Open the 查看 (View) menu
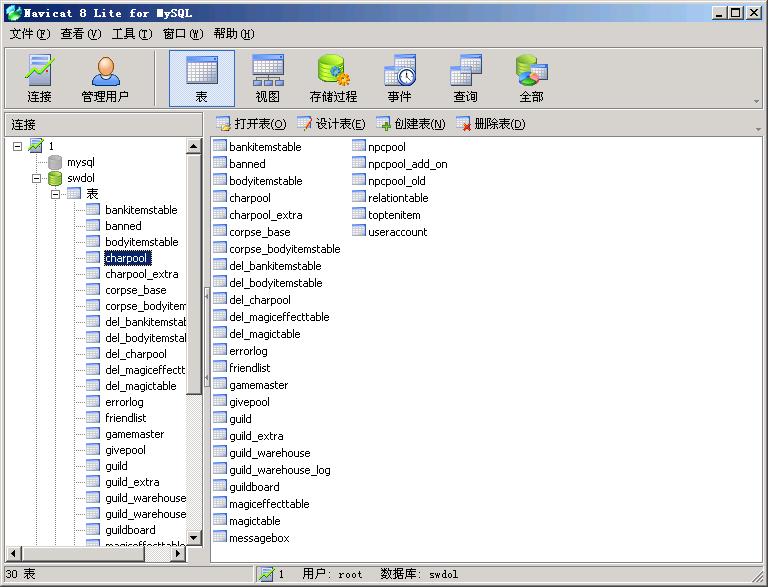The image size is (768, 587). click(x=81, y=34)
